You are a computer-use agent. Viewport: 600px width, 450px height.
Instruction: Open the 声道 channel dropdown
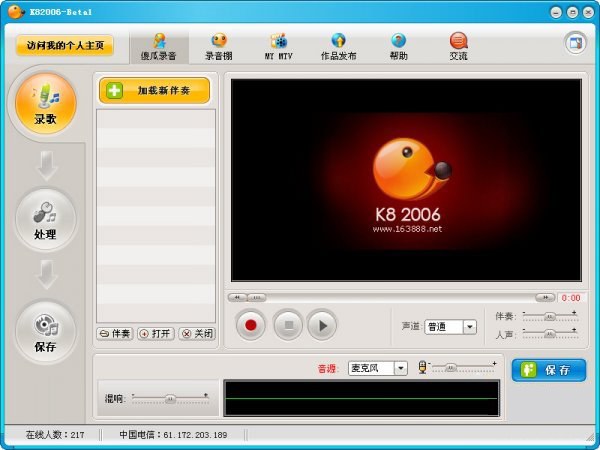470,327
